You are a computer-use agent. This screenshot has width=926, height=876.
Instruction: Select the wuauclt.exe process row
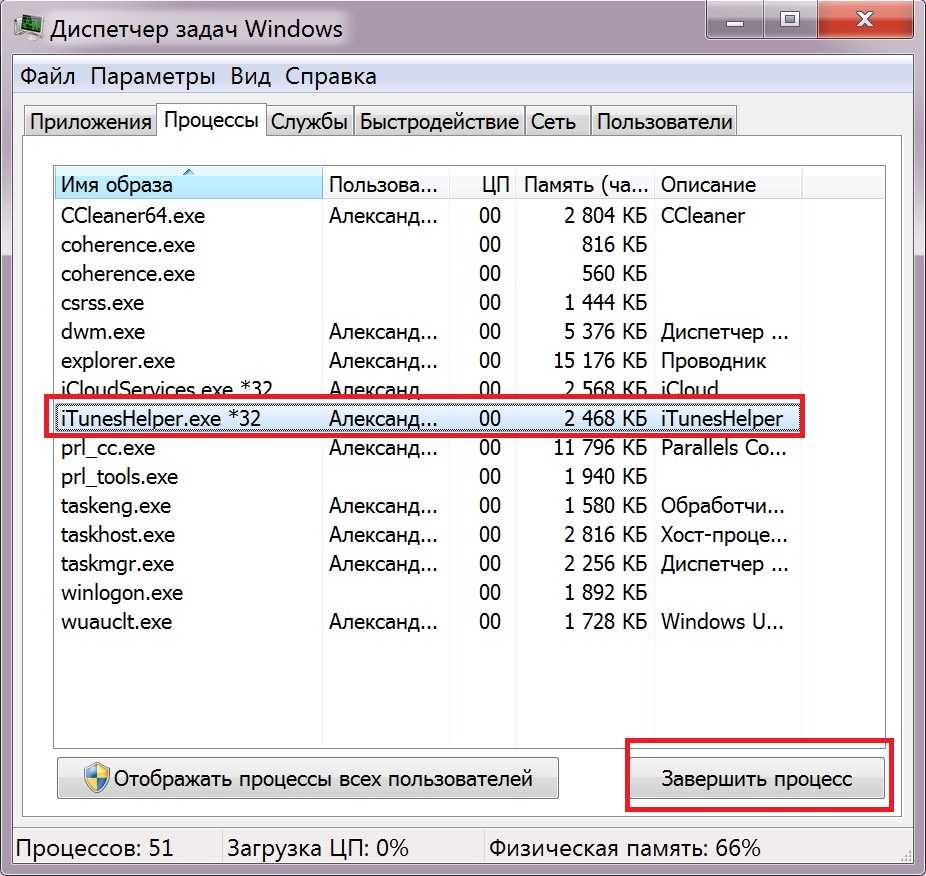(x=115, y=622)
